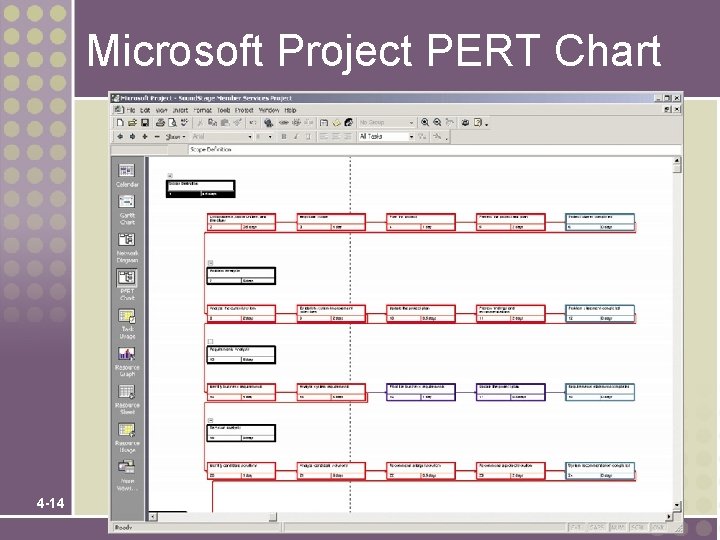Open the No Group dropdown
This screenshot has height=540, width=720.
[411, 123]
